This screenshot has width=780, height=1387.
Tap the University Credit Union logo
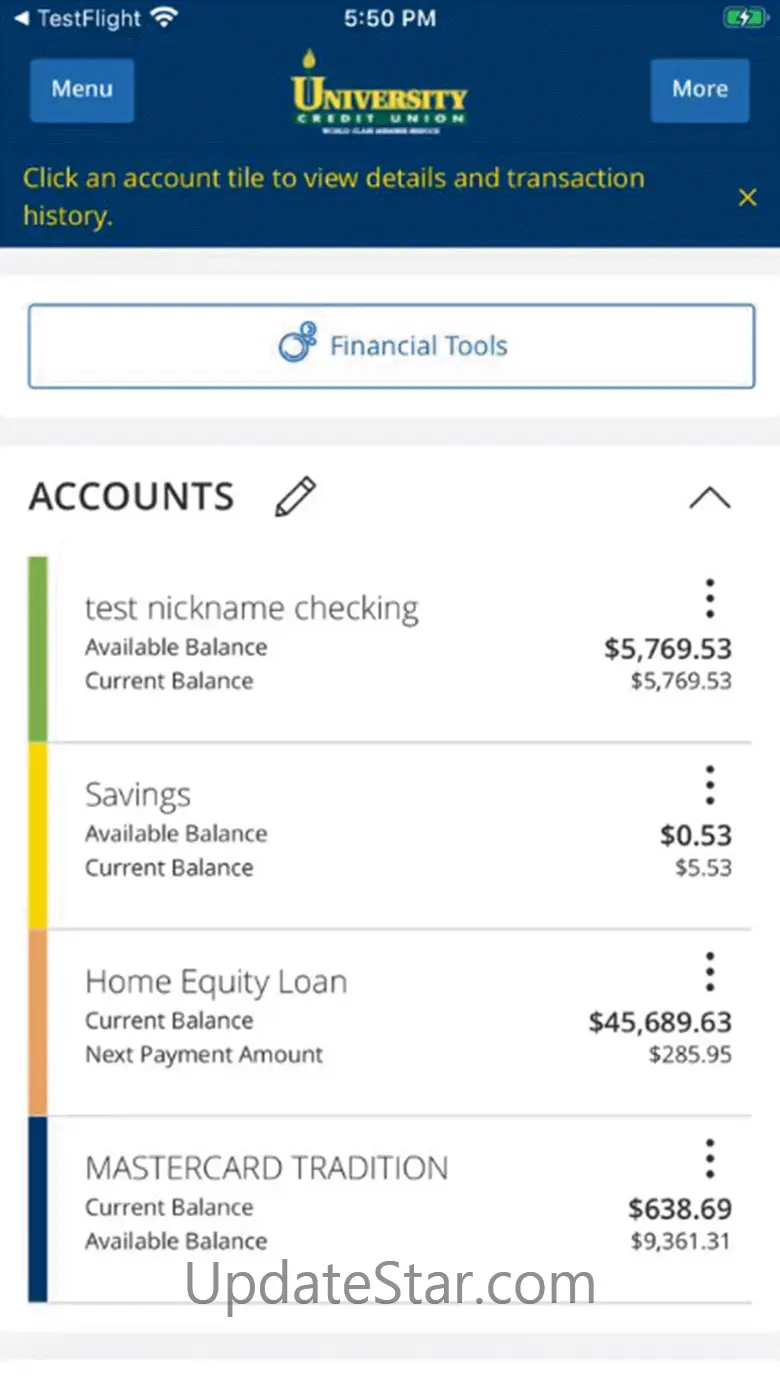(379, 92)
